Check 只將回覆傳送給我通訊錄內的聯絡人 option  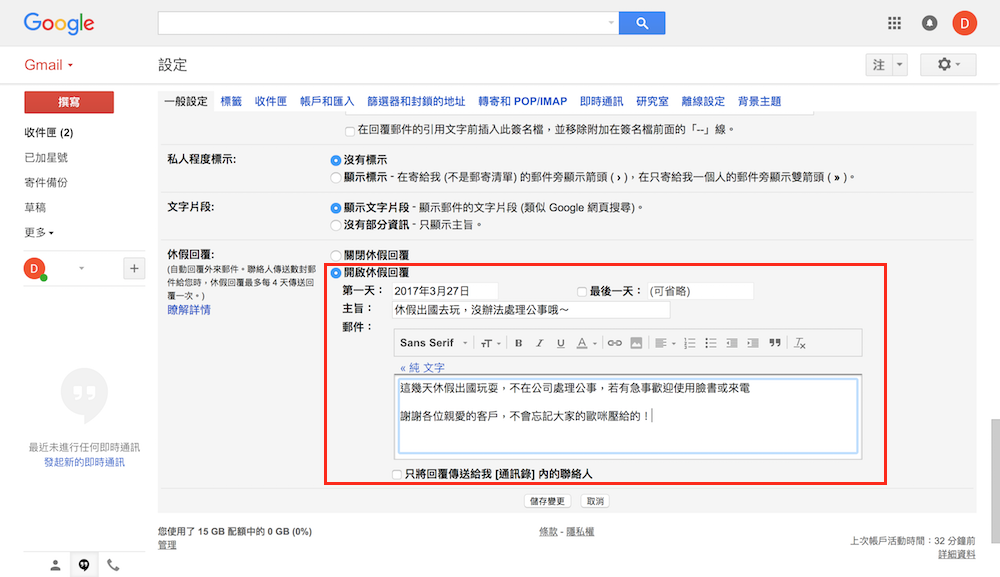click(398, 474)
